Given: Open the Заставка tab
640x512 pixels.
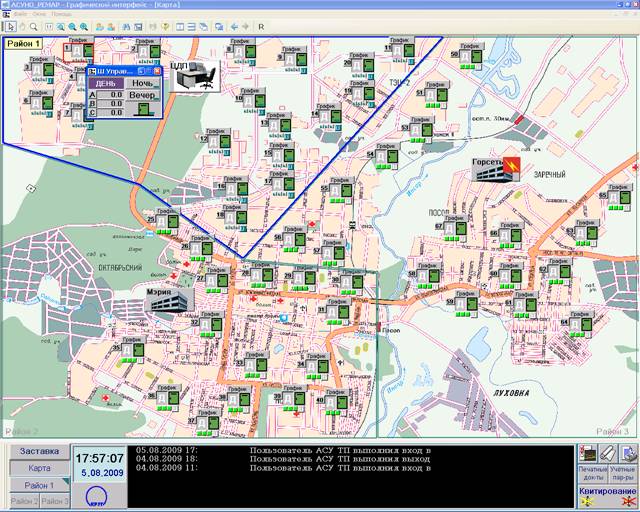Looking at the screenshot, I should [40, 451].
